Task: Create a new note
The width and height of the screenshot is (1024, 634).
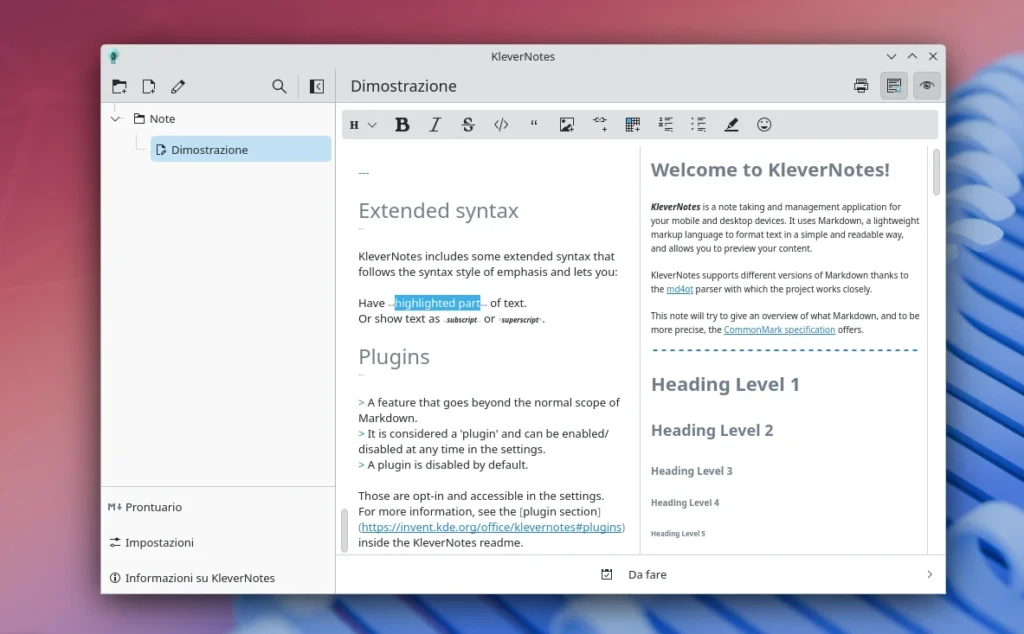Action: (x=148, y=86)
